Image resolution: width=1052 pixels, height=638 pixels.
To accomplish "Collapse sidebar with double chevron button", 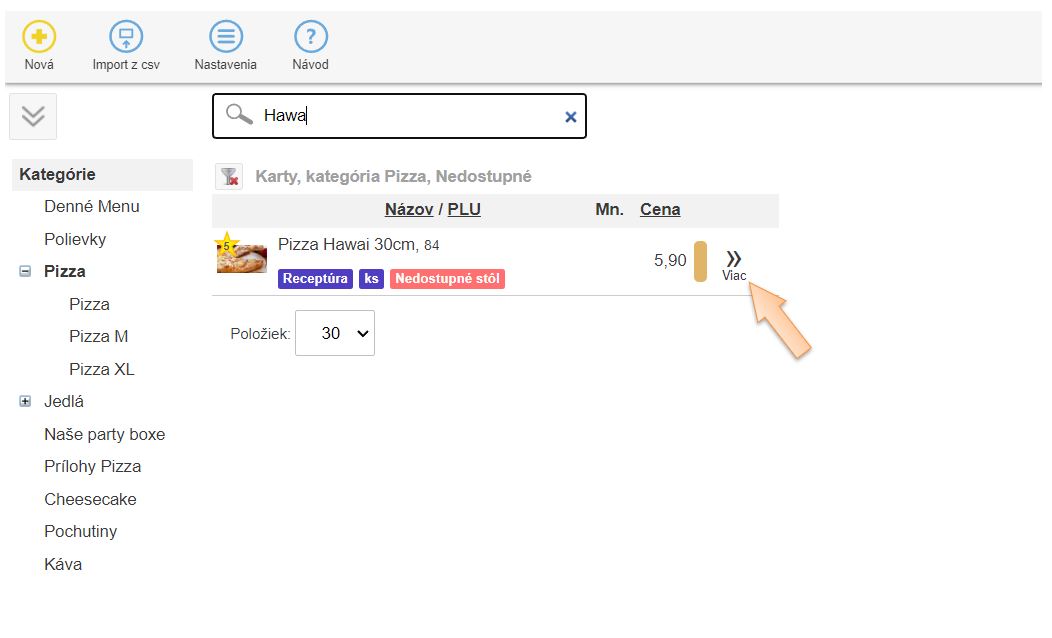I will coord(33,116).
